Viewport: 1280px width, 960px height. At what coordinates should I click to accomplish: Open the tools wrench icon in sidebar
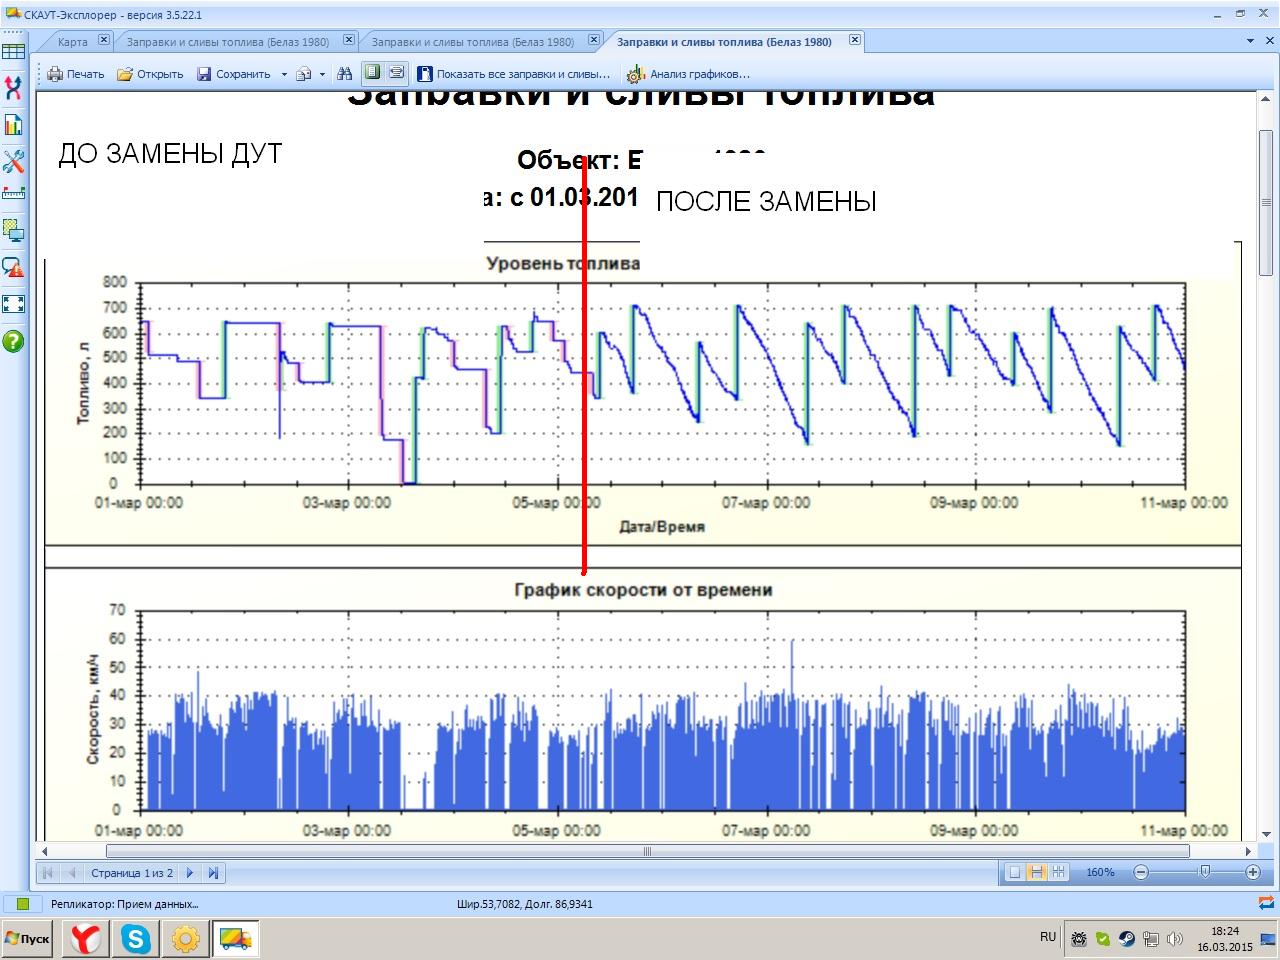point(13,161)
